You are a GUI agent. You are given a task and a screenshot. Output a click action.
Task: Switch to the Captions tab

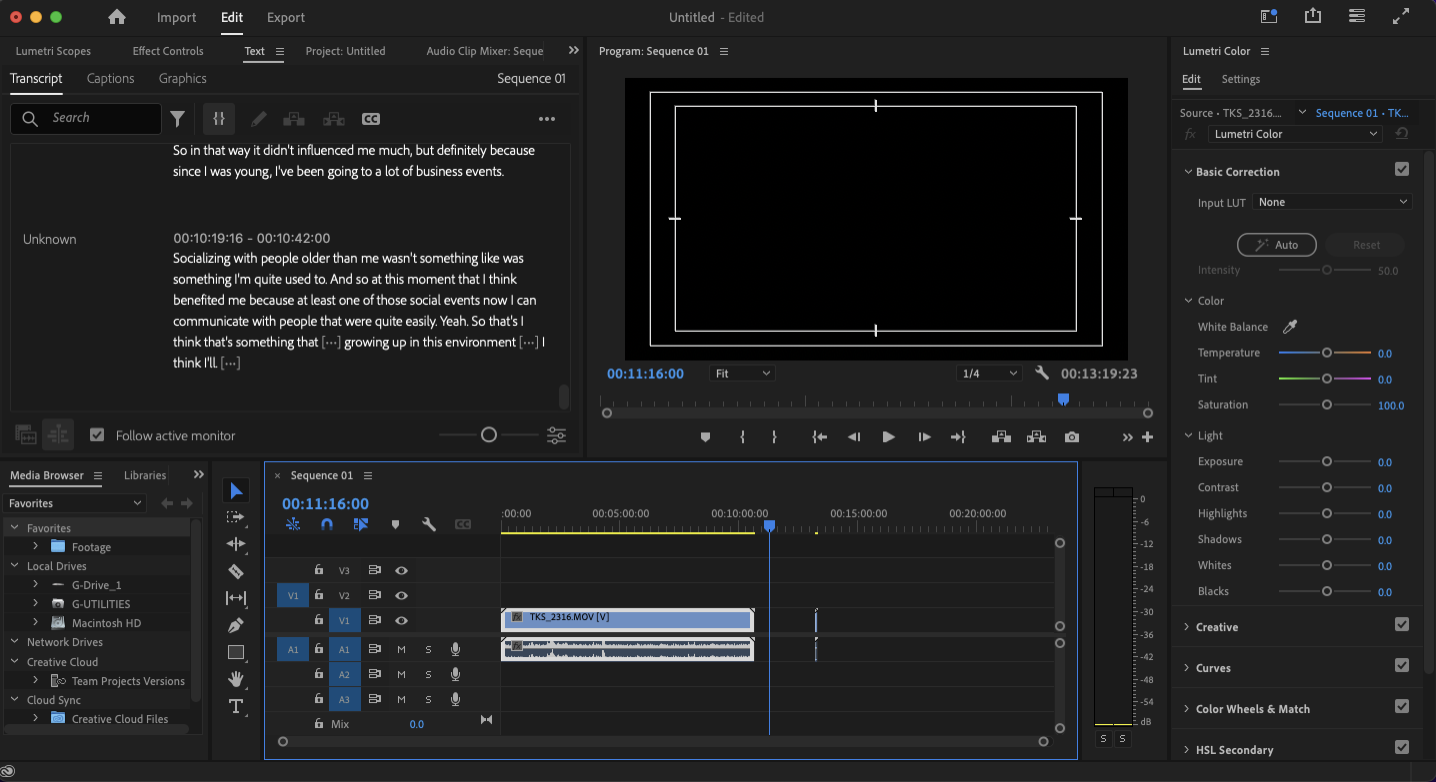pyautogui.click(x=110, y=78)
